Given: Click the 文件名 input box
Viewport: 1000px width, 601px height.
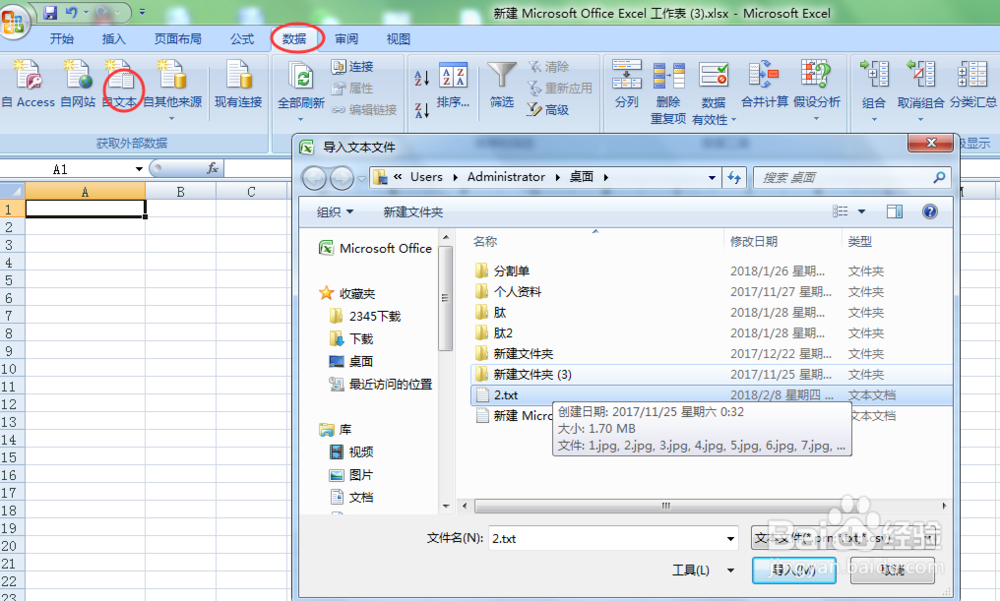Looking at the screenshot, I should pyautogui.click(x=613, y=538).
